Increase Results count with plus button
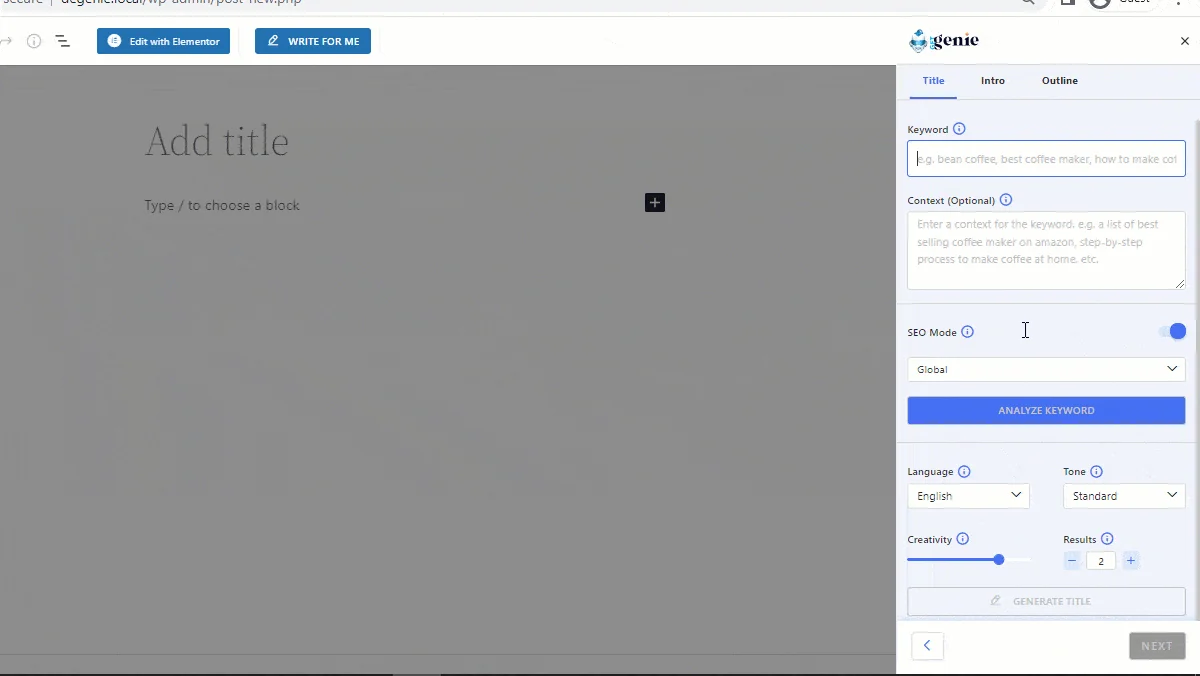The height and width of the screenshot is (676, 1200). click(1131, 561)
